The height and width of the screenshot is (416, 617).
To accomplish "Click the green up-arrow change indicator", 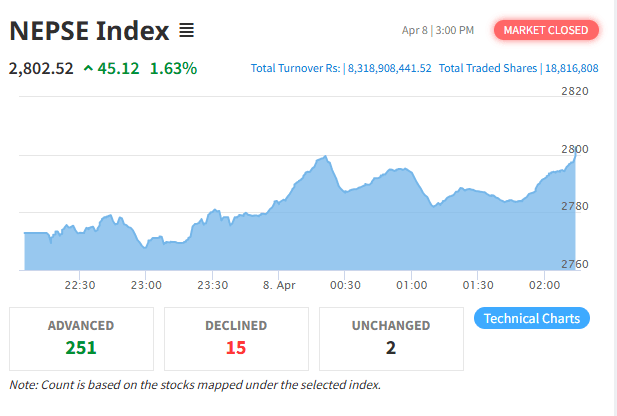I will [89, 69].
